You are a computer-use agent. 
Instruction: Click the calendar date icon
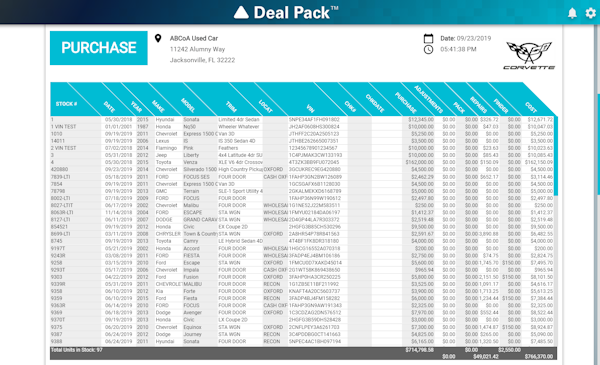428,38
